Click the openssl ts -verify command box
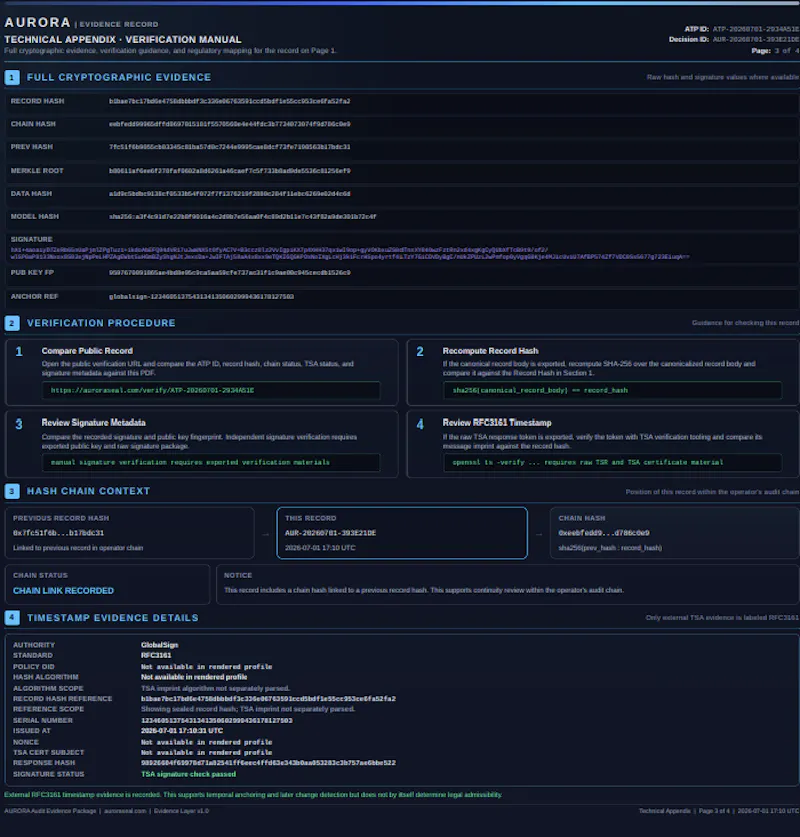Viewport: 800px width, 837px height. pos(612,462)
